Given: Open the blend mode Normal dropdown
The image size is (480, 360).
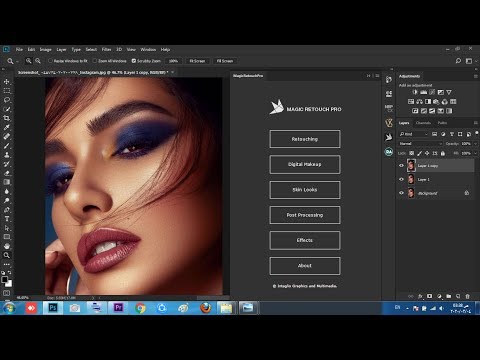Looking at the screenshot, I should pyautogui.click(x=421, y=144).
